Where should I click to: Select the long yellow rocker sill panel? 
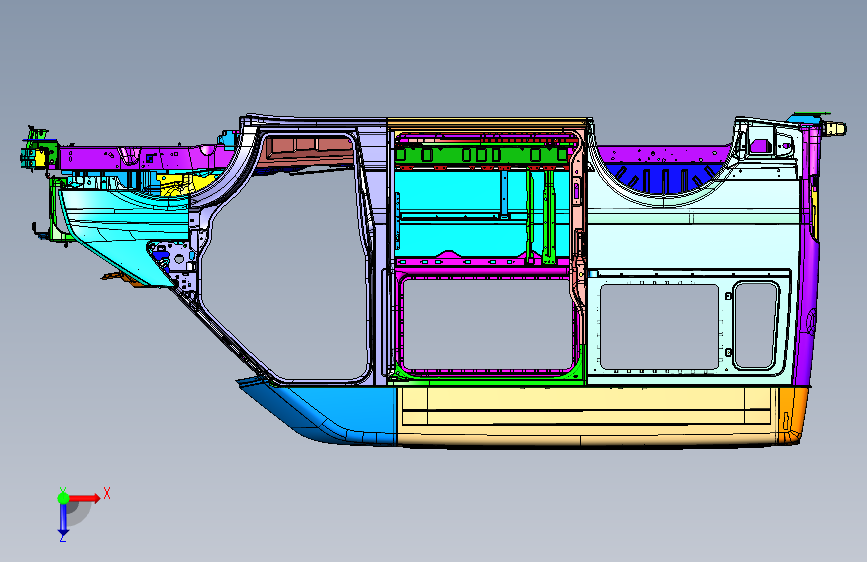coord(587,416)
